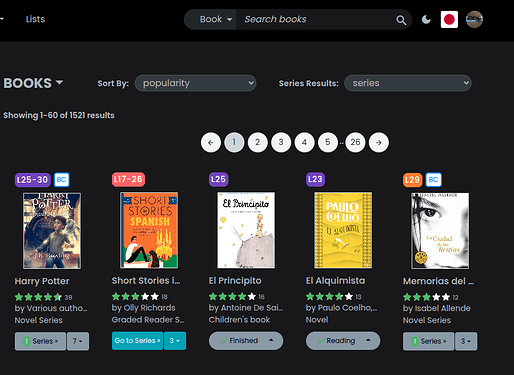
Task: Toggle the Reading status on El Alquimista
Action: click(x=343, y=341)
